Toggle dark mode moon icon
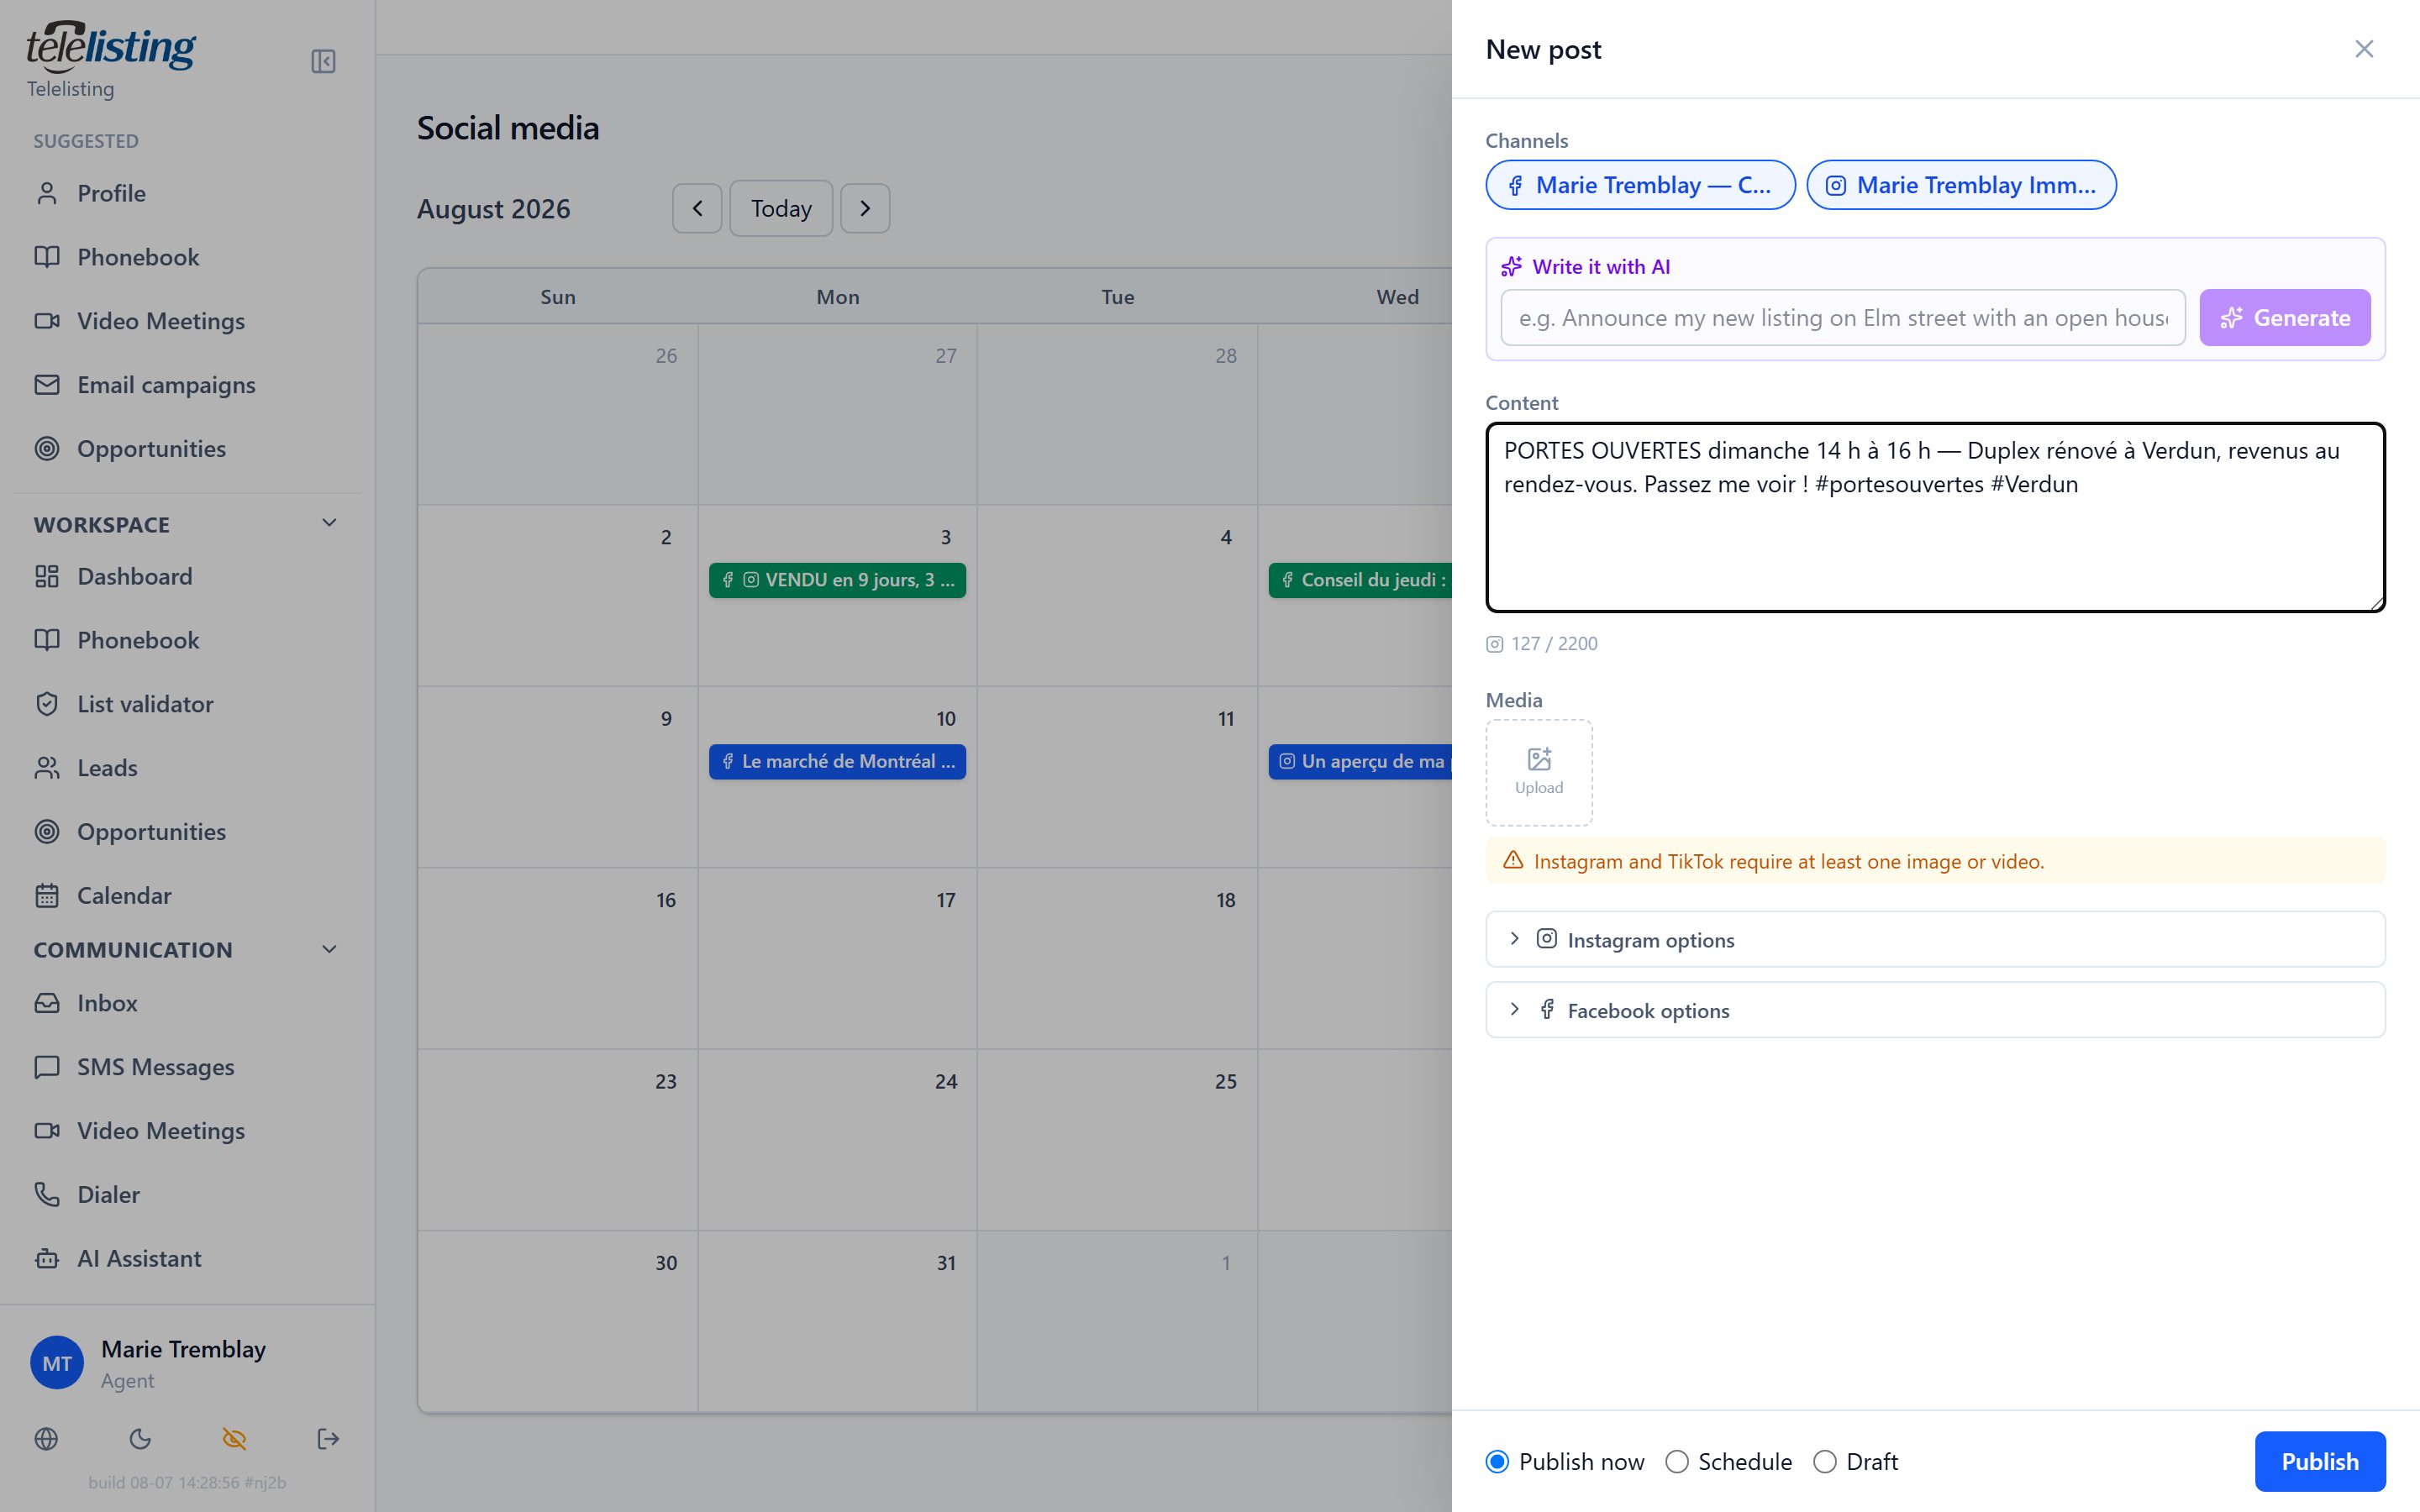 (x=140, y=1439)
